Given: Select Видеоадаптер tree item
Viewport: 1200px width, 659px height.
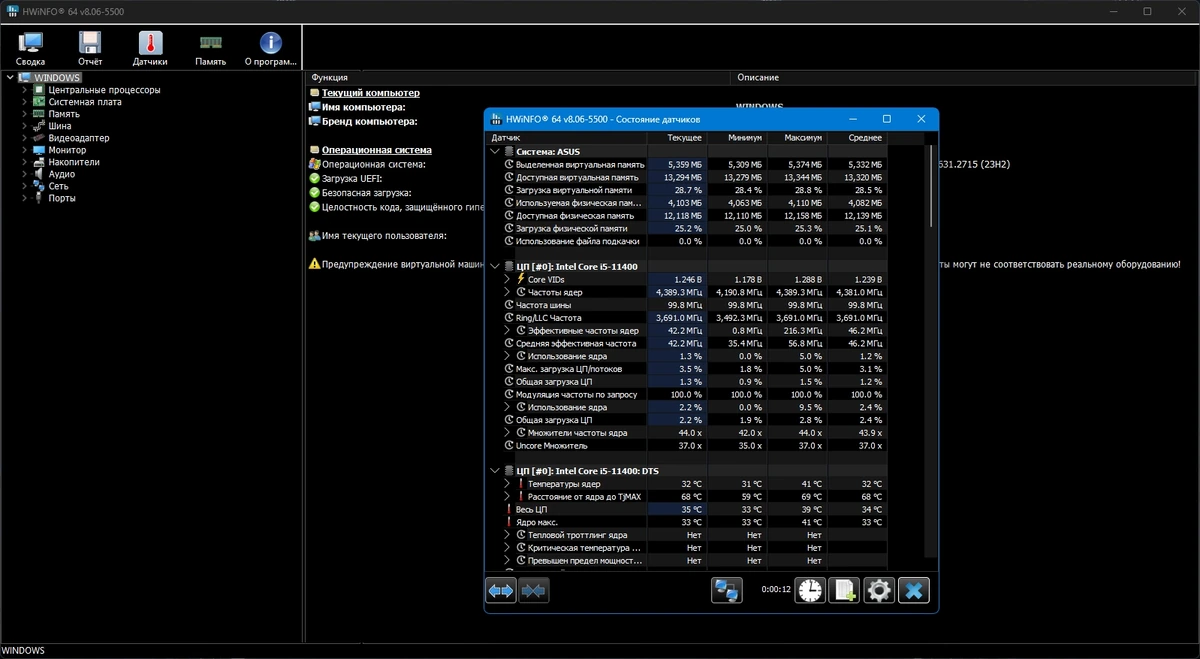Looking at the screenshot, I should [79, 138].
